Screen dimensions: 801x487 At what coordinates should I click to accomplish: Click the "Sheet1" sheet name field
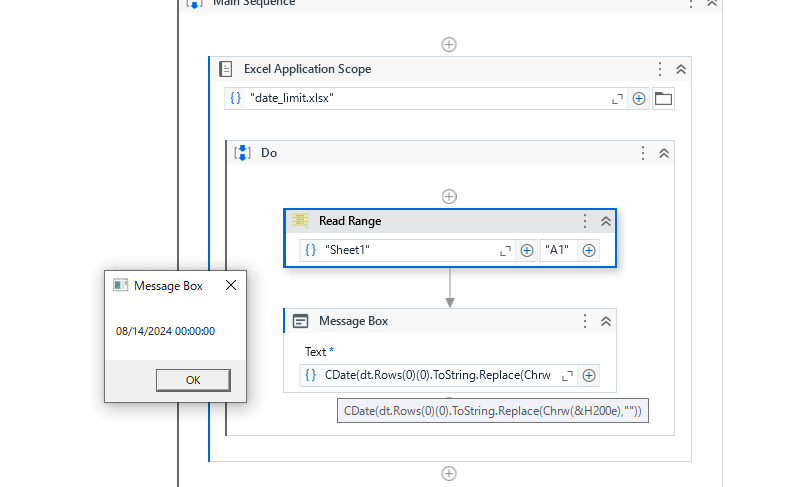pos(409,250)
